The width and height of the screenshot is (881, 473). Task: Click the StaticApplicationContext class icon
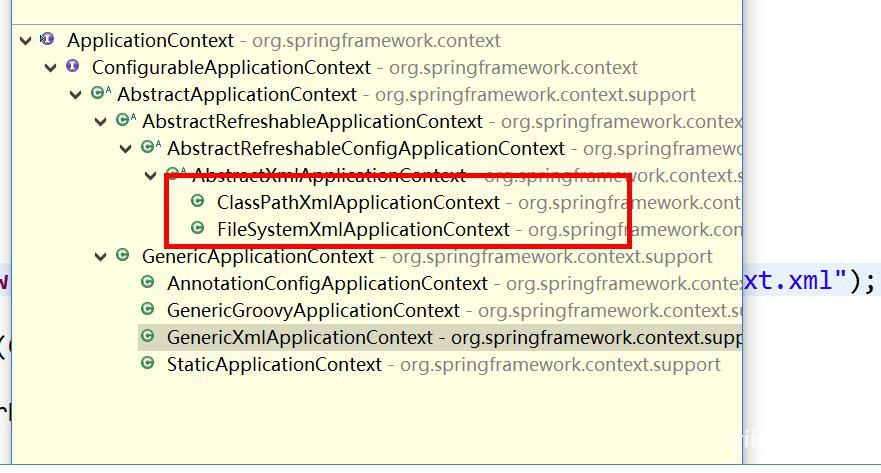point(147,363)
